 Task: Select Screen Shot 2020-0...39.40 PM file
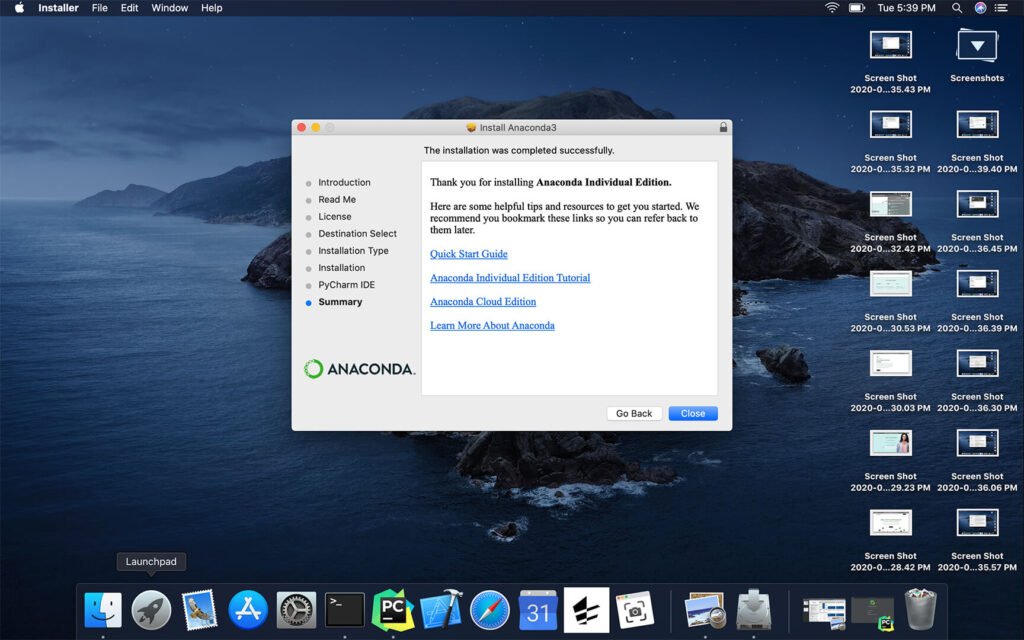[x=977, y=124]
